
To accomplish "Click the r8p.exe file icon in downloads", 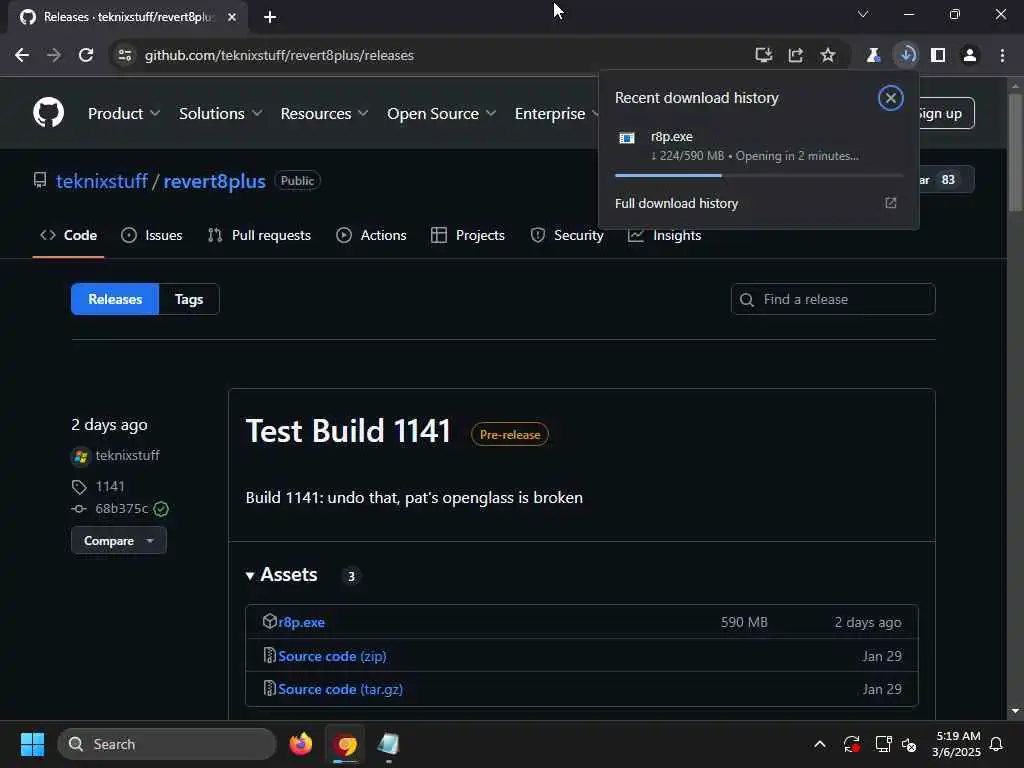I will click(627, 138).
